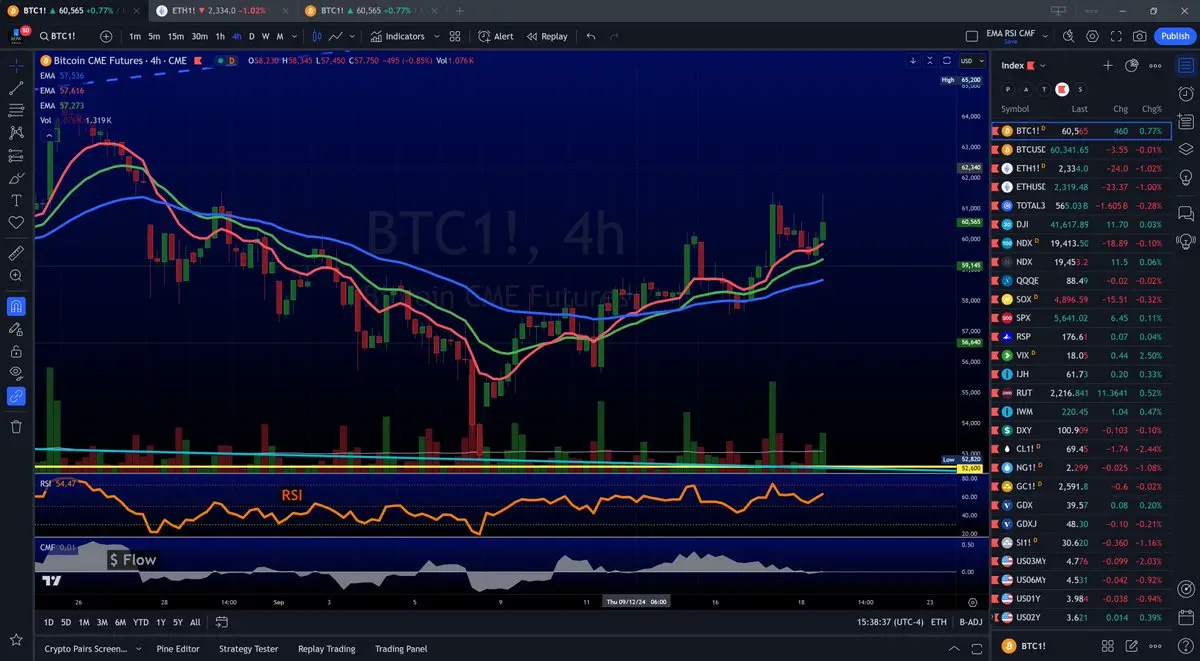1200x661 pixels.
Task: Toggle the drawings sync link icon
Action: click(16, 396)
